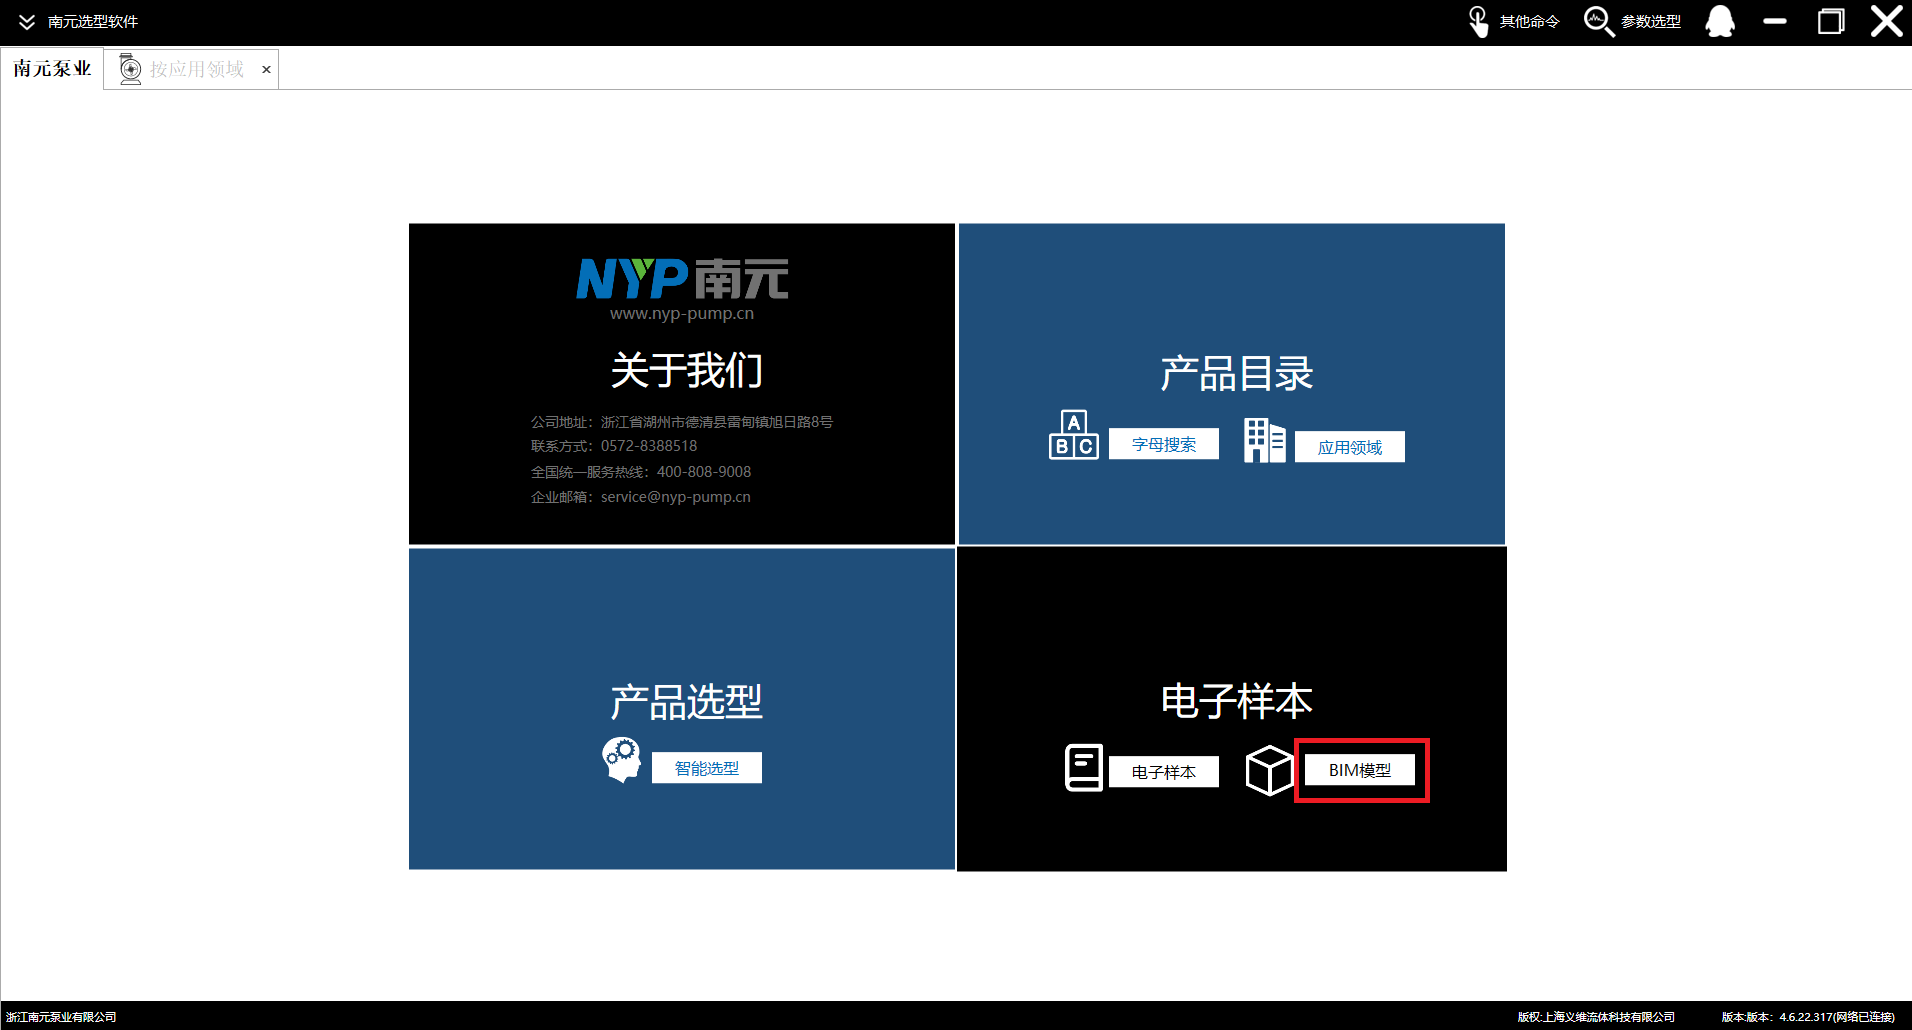Click the 关于我们 heading
Screen dimensions: 1912x1030
point(686,370)
